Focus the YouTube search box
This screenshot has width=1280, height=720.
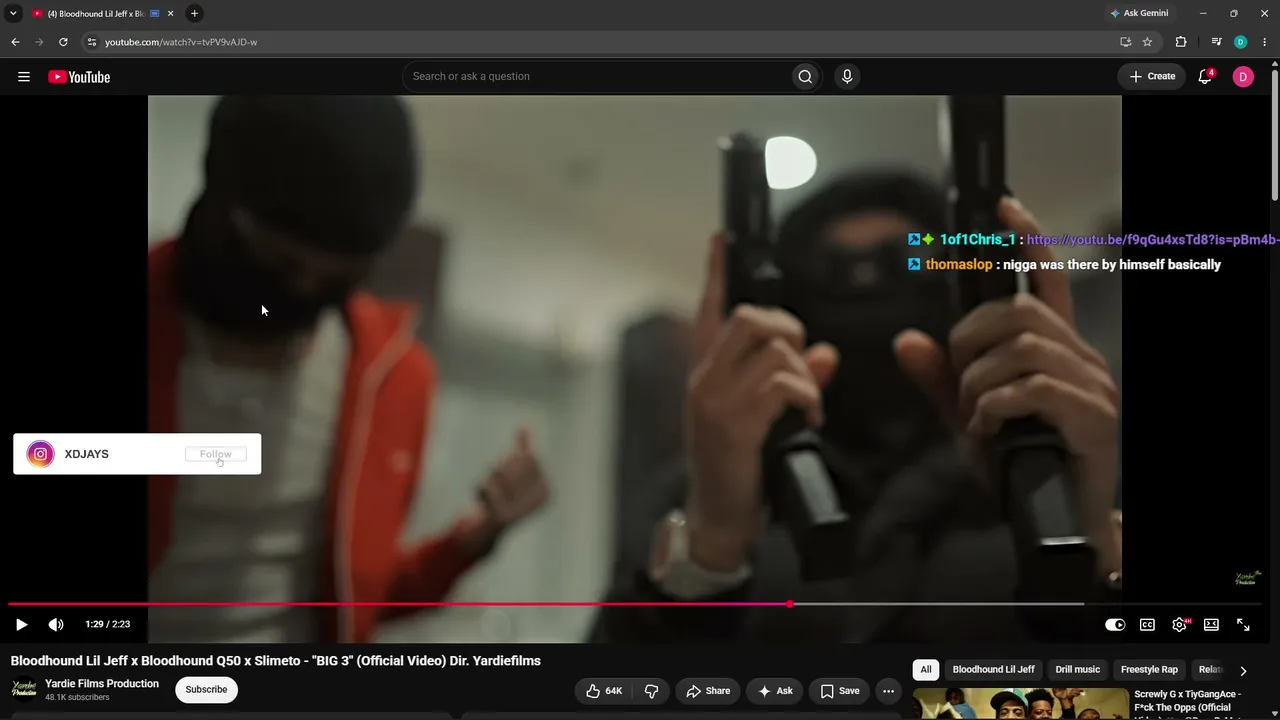(x=596, y=77)
